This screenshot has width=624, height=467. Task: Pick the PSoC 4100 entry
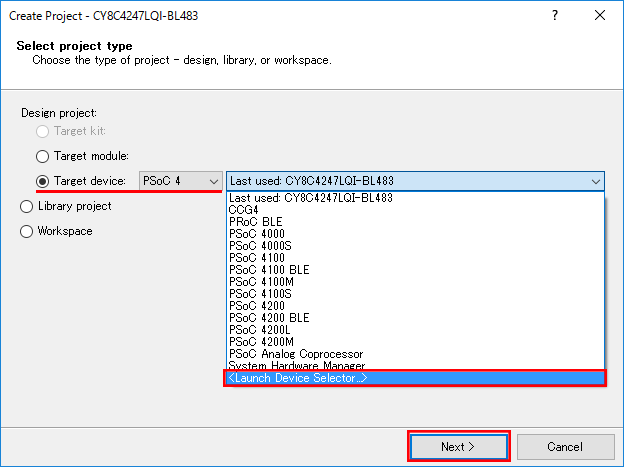coord(415,258)
